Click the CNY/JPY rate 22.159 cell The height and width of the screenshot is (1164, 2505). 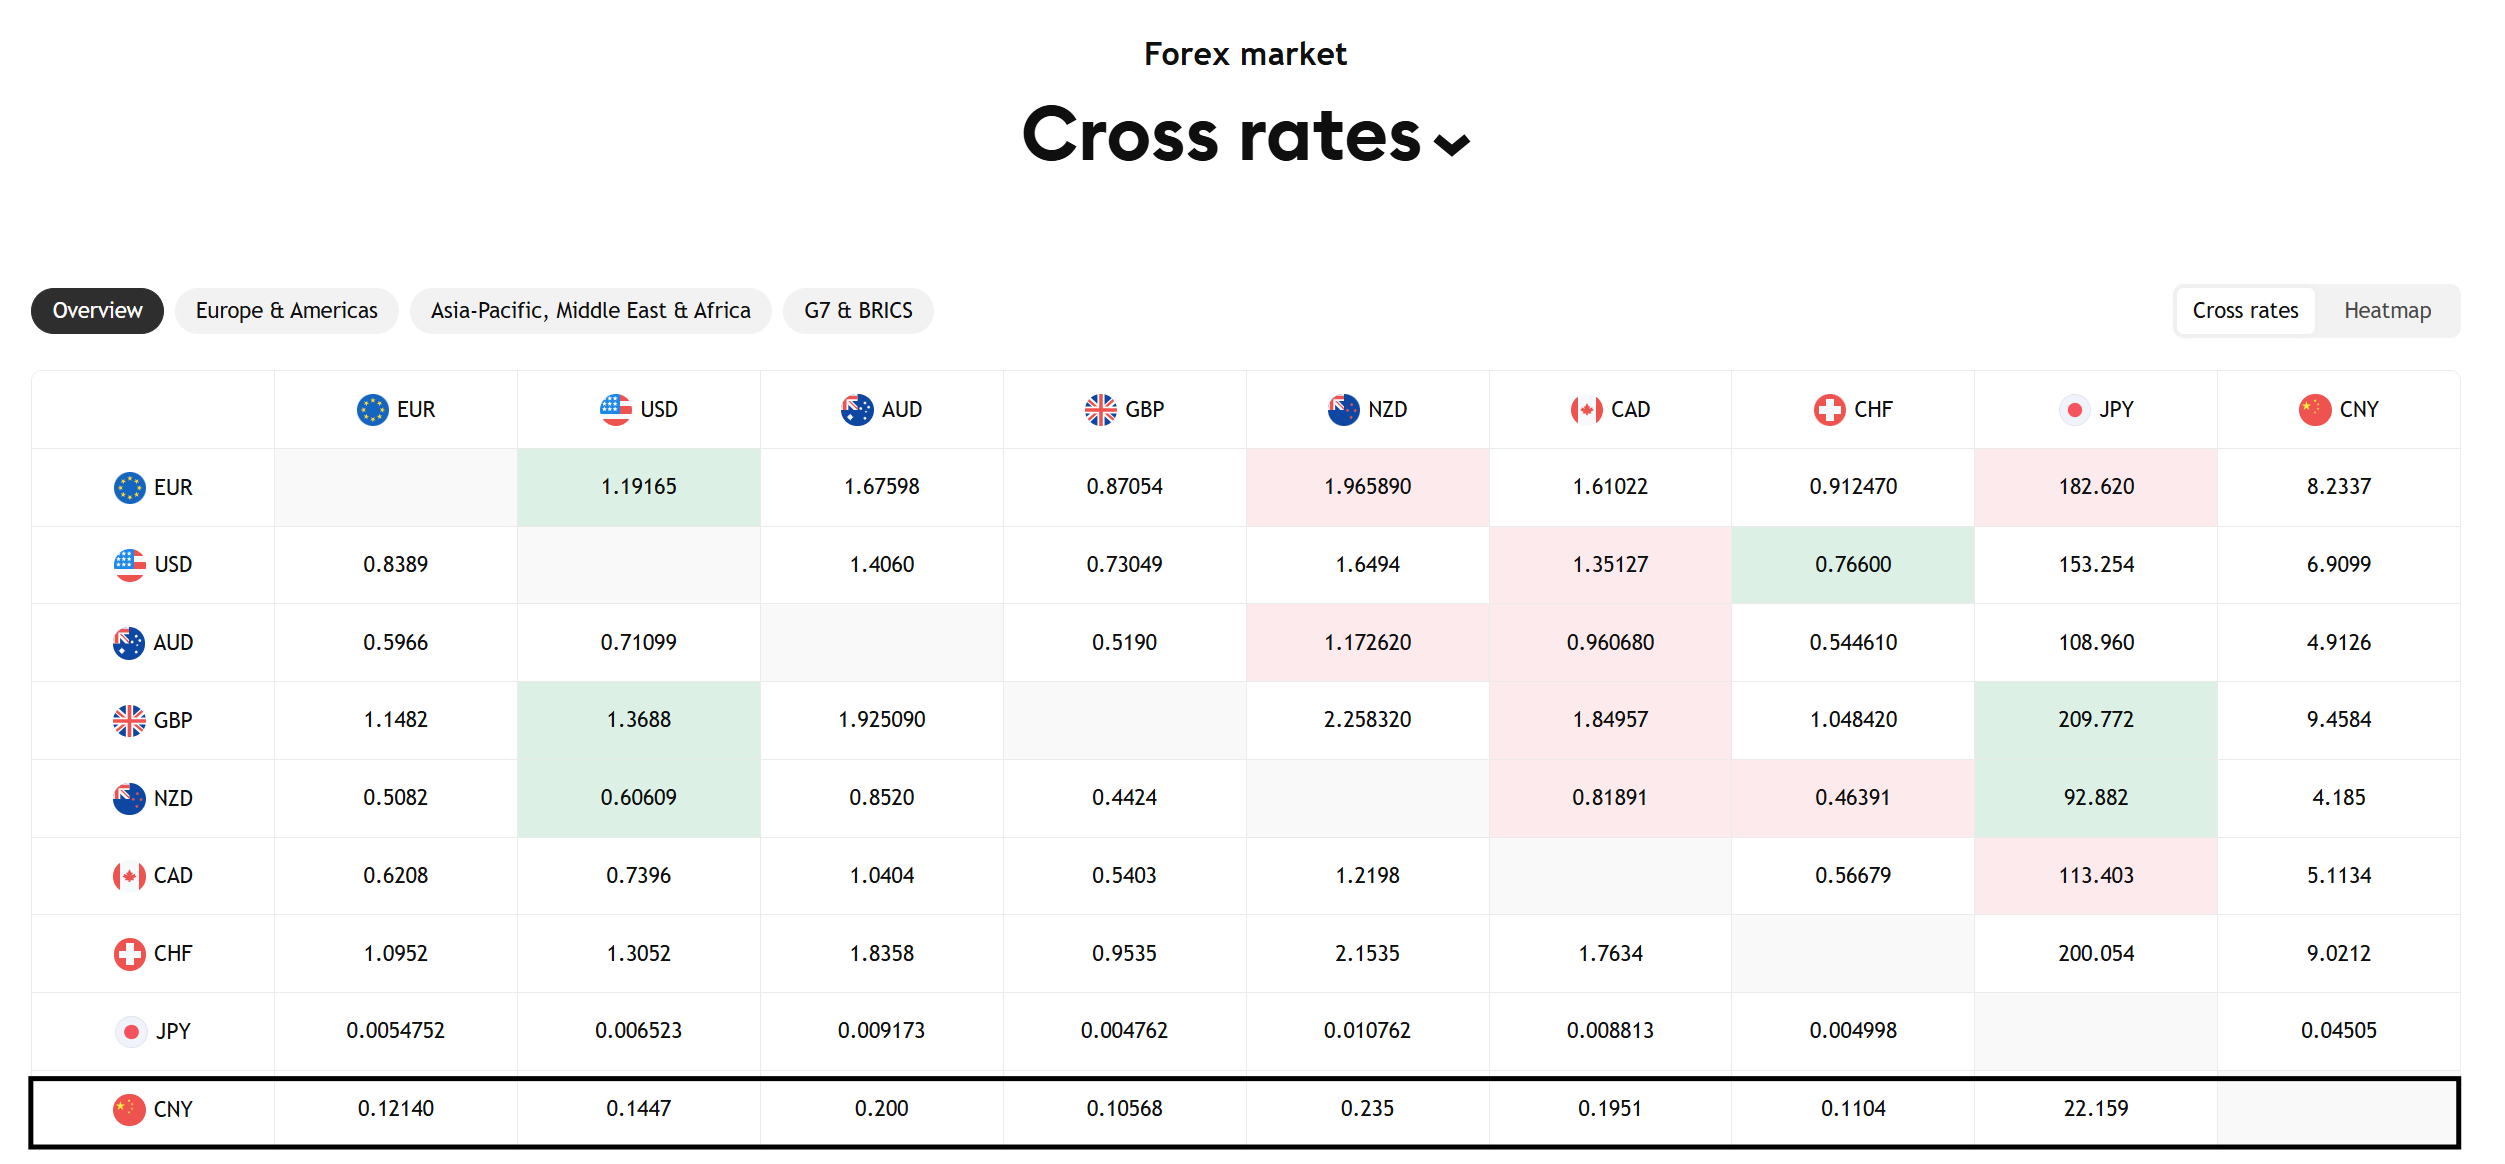coord(2095,1109)
